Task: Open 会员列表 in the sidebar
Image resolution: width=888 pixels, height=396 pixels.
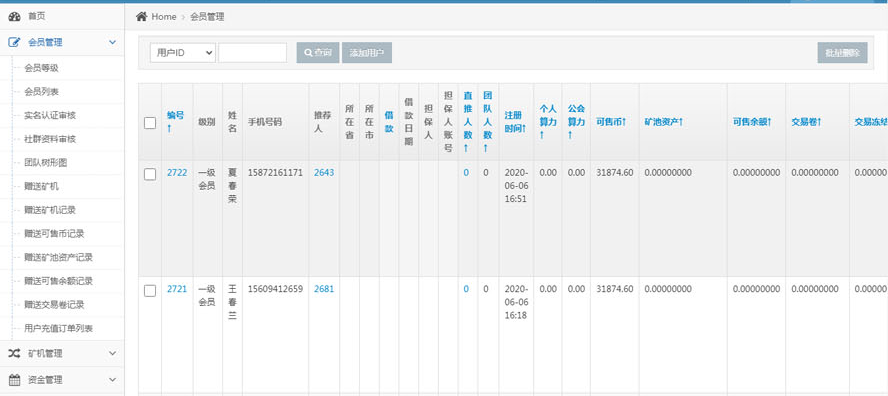Action: click(41, 92)
